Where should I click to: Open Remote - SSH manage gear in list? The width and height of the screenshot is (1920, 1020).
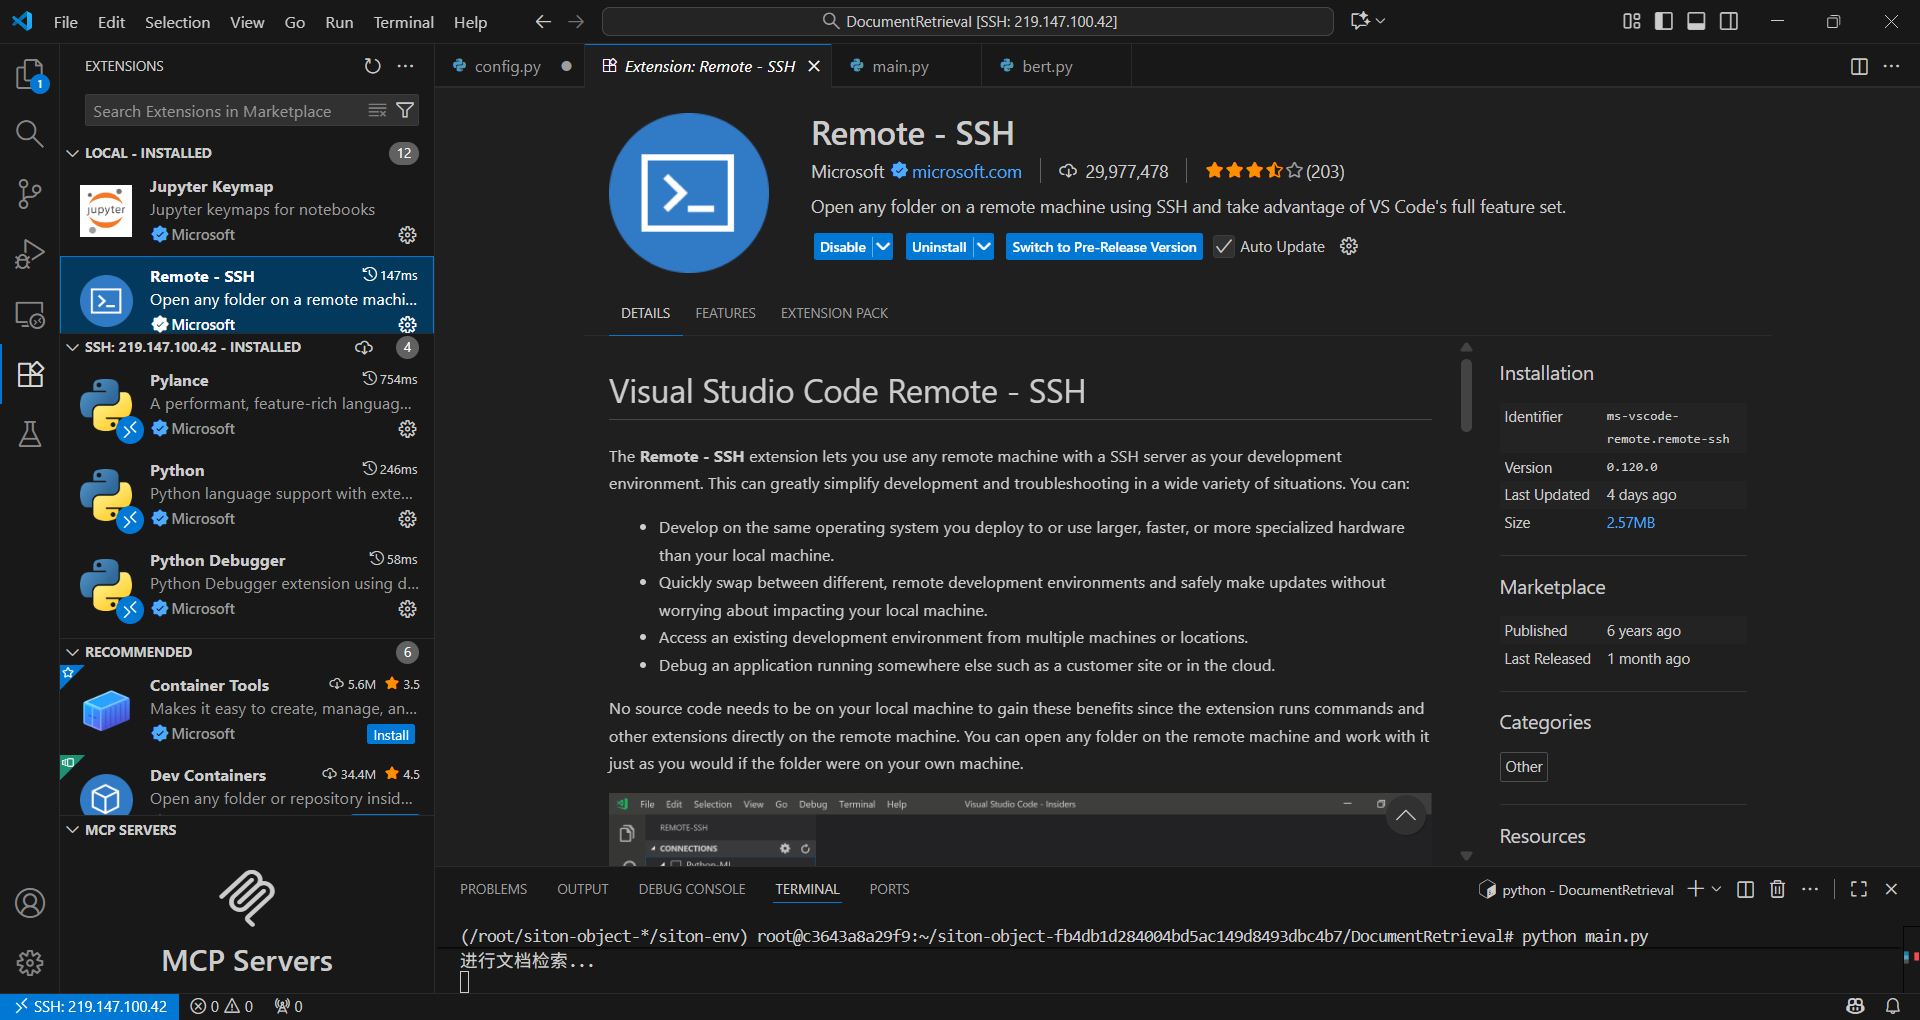click(407, 325)
